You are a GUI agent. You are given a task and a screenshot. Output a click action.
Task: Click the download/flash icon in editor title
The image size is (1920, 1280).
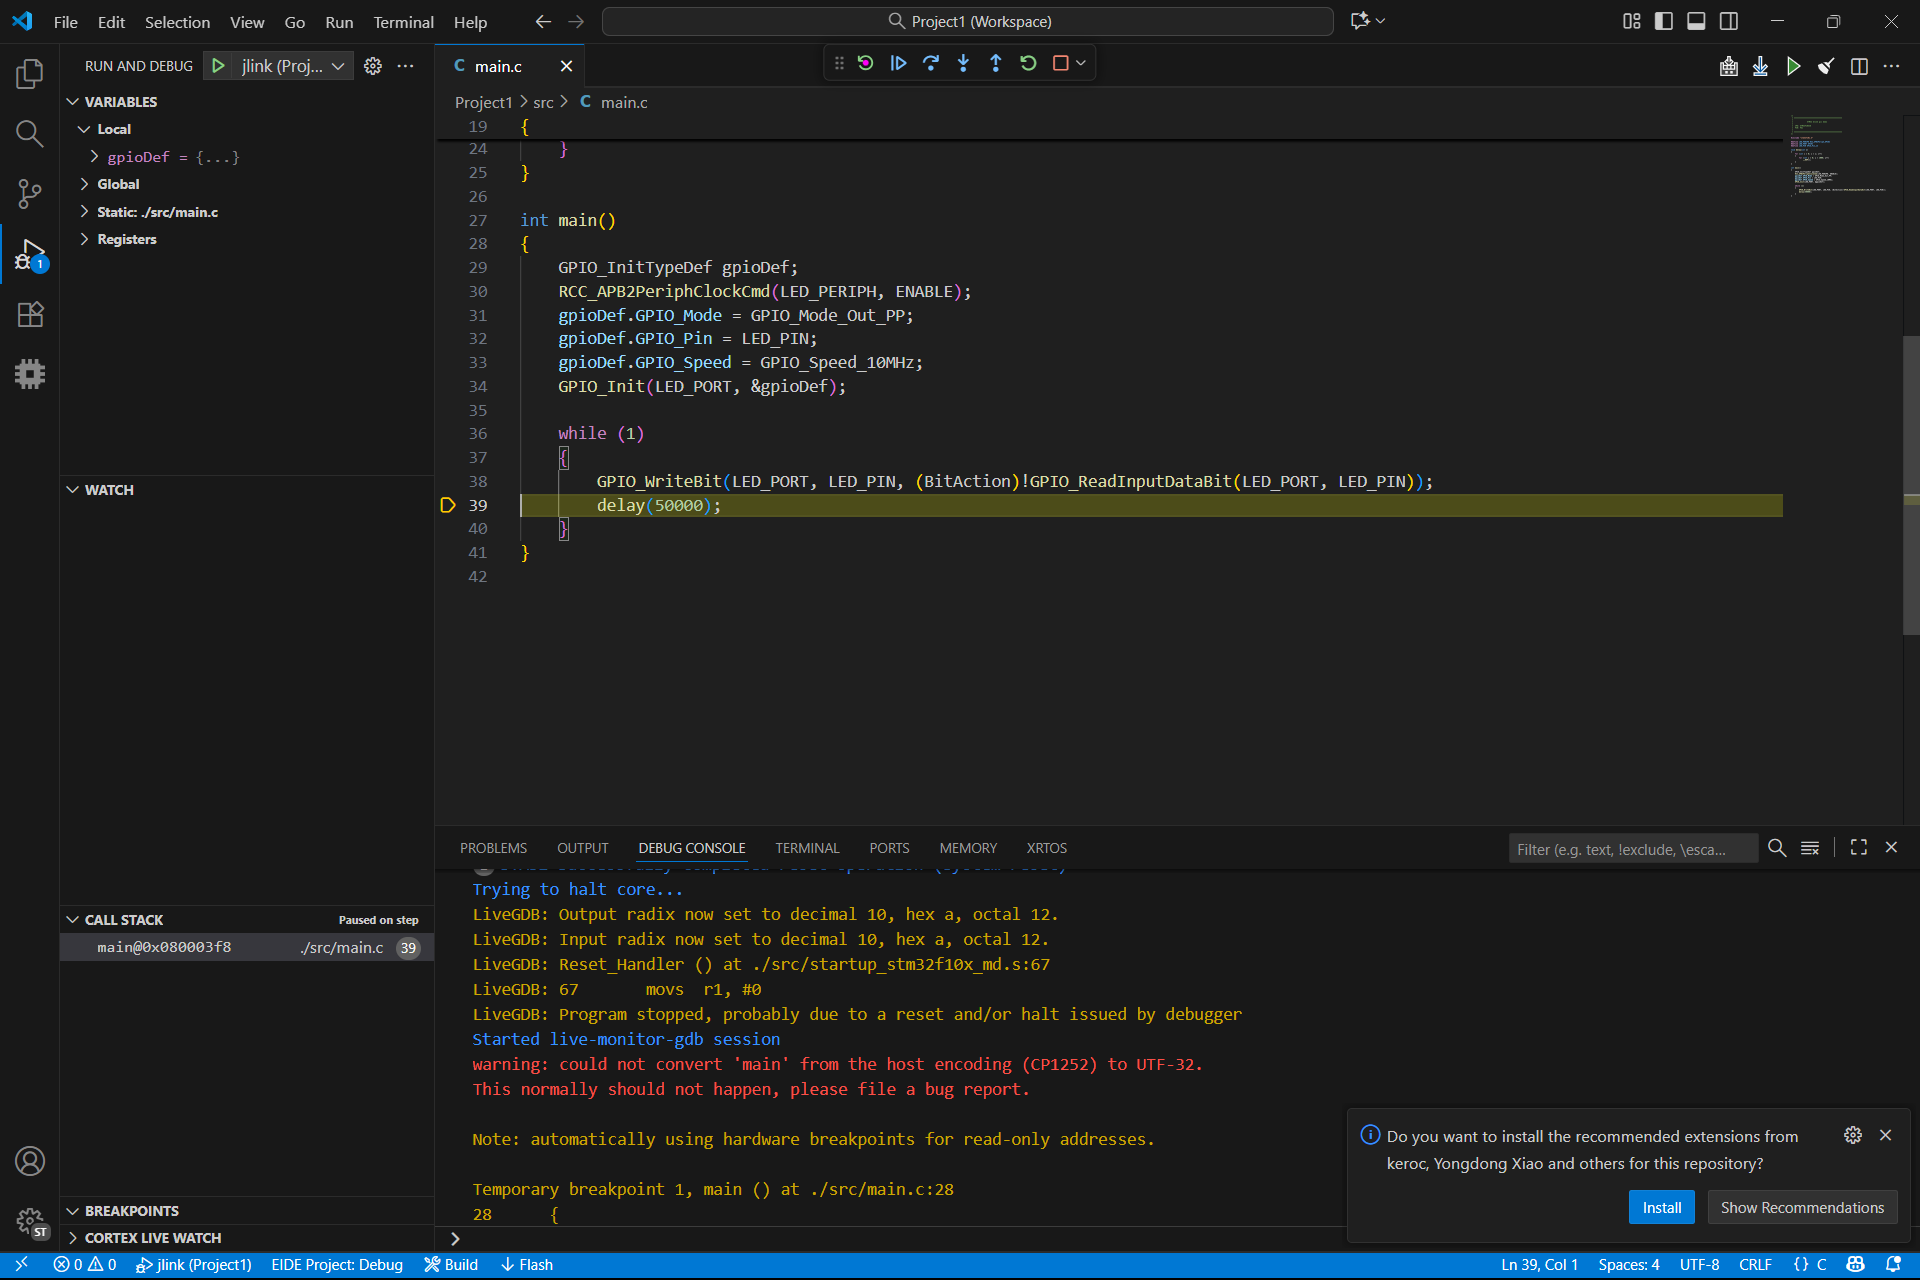coord(1761,66)
